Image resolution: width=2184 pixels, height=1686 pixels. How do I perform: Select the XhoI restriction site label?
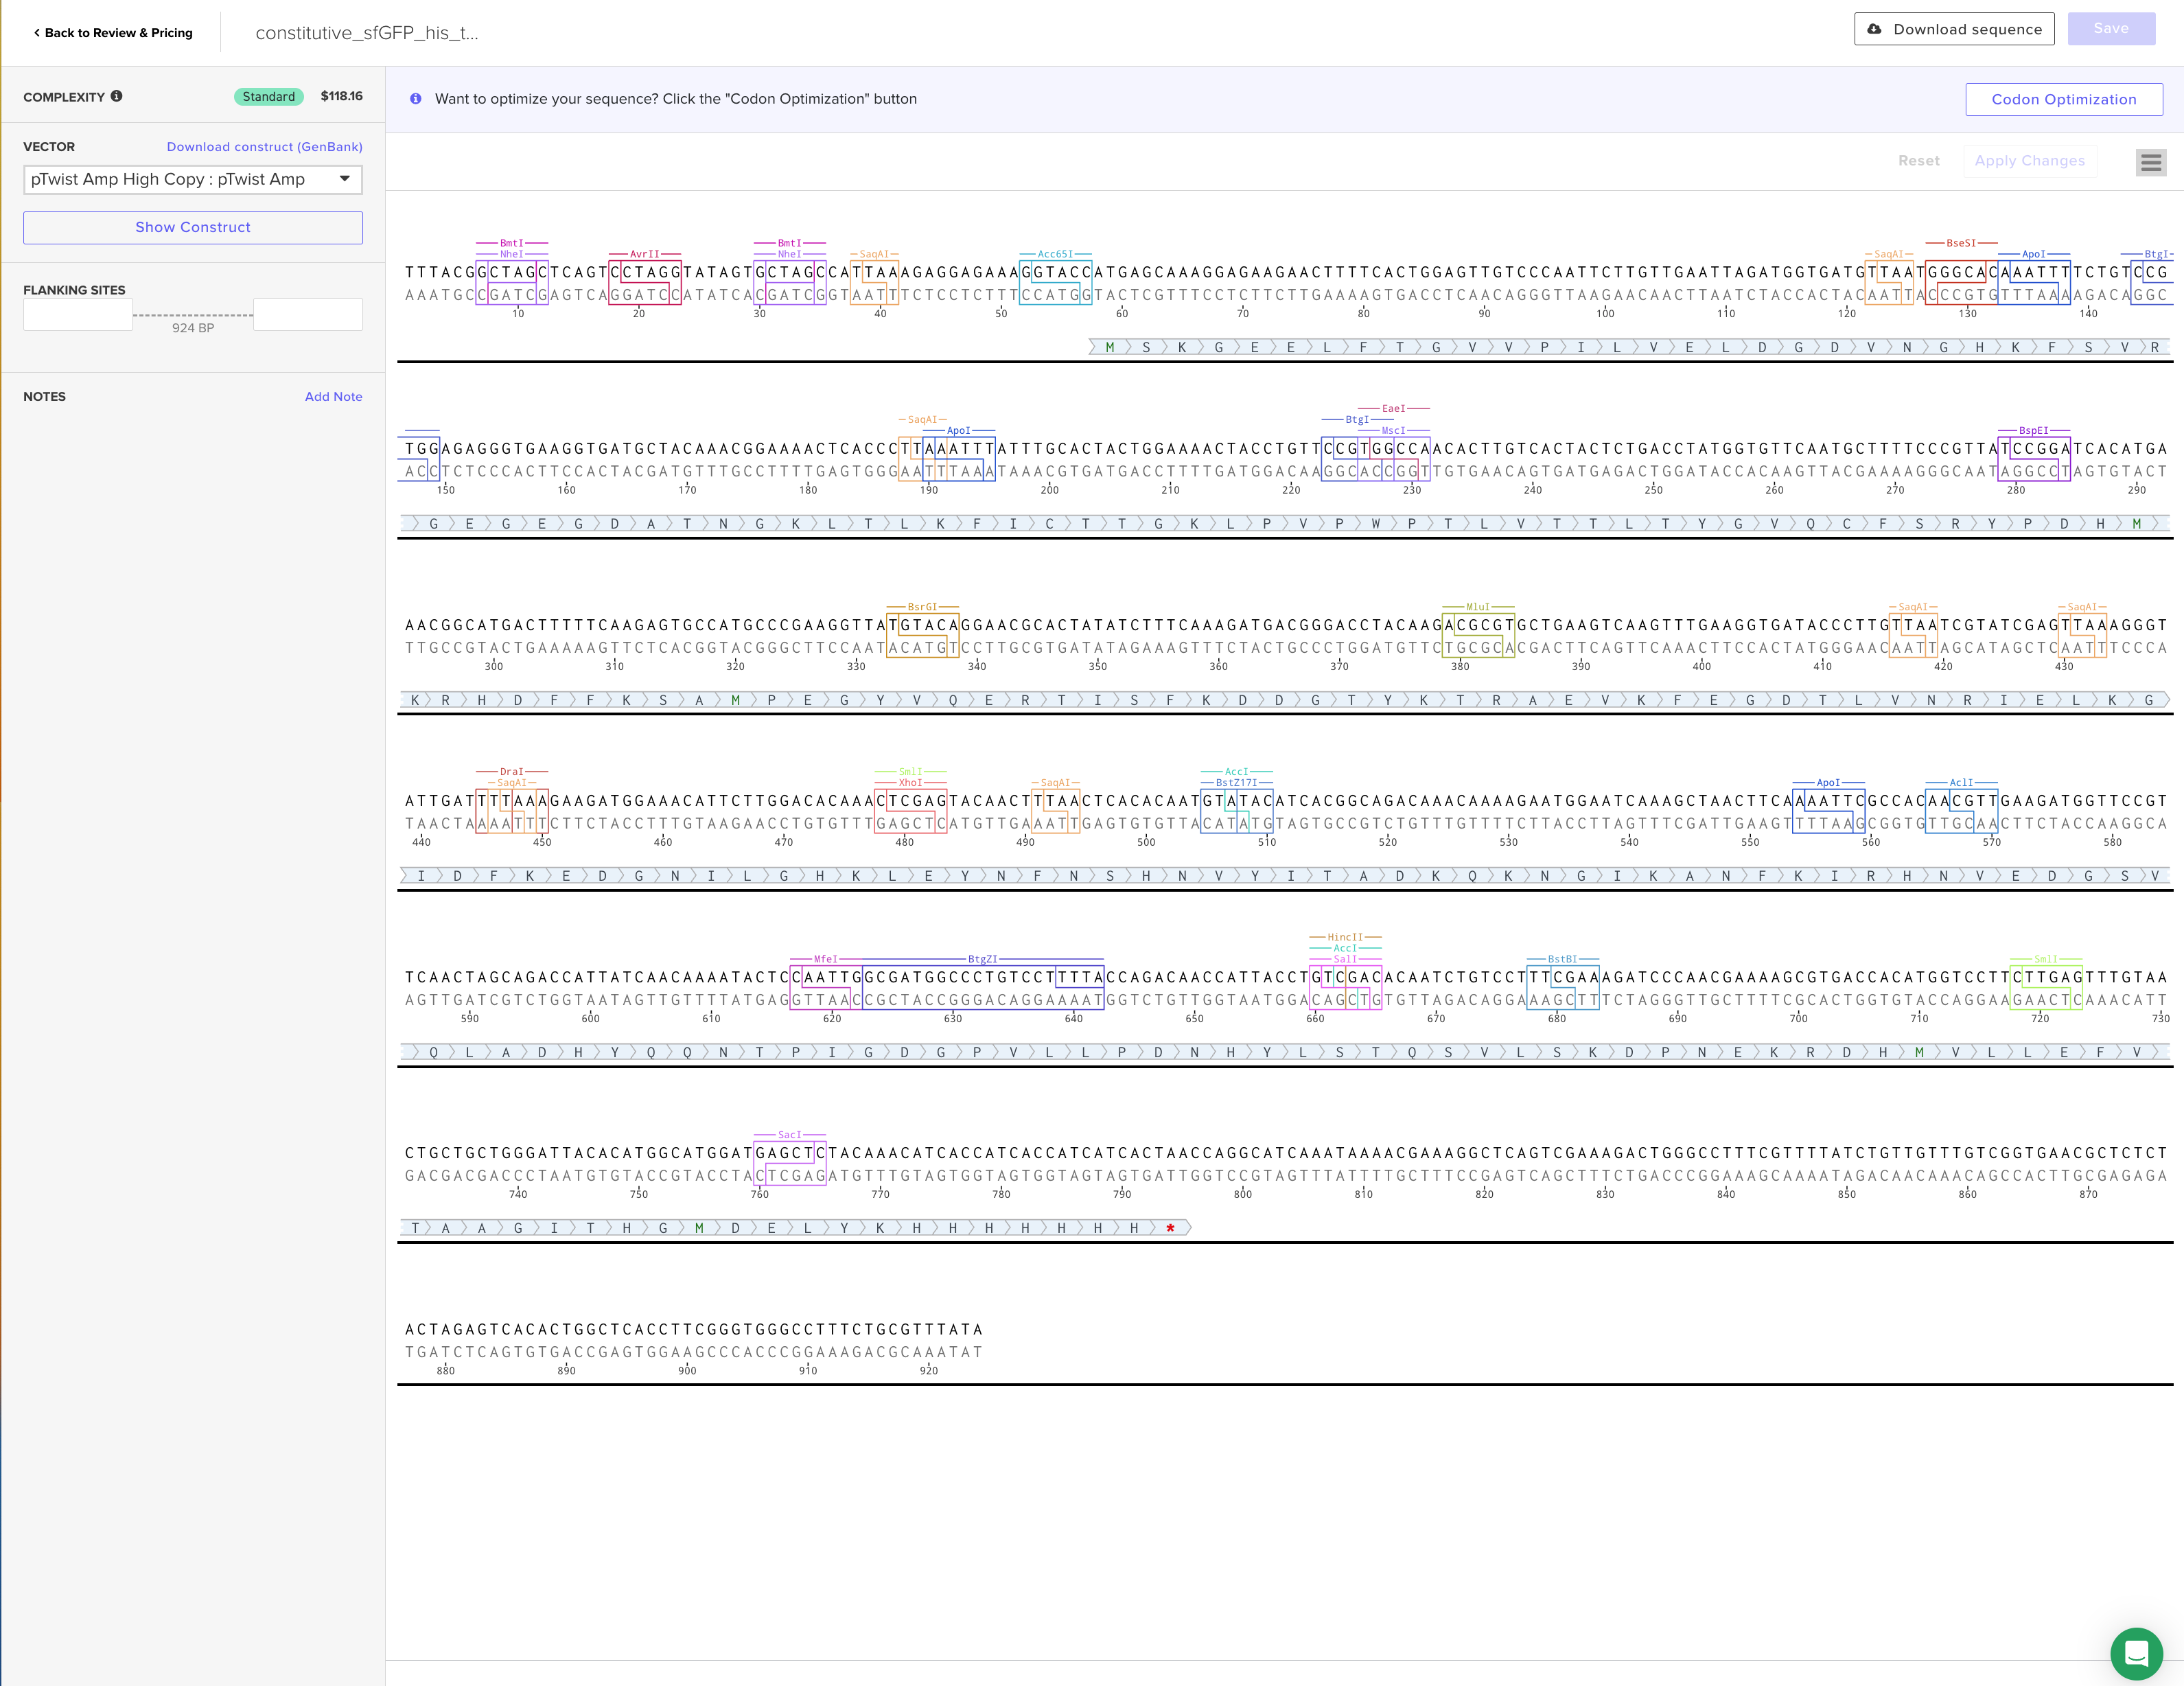pos(910,783)
